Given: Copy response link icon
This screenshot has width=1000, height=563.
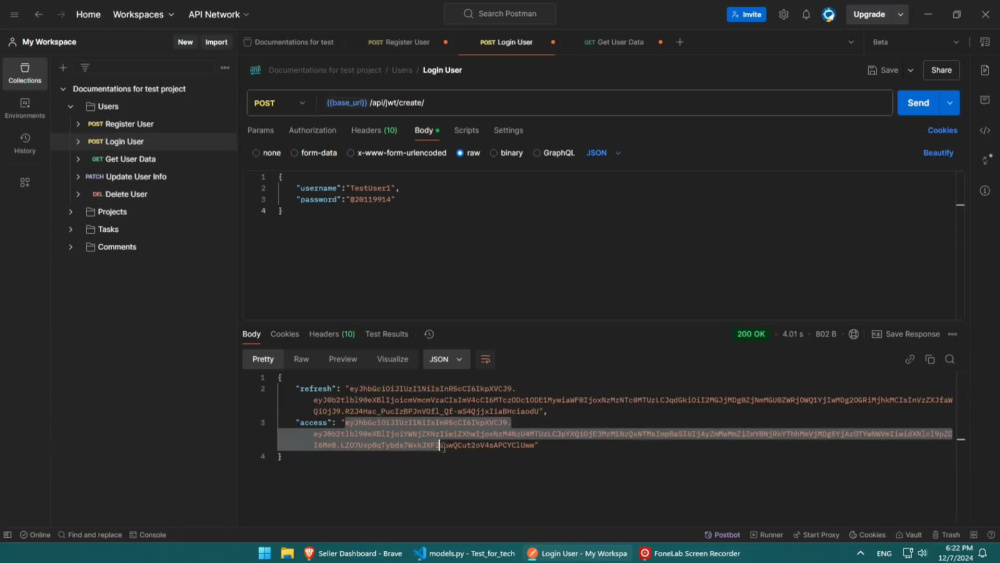Looking at the screenshot, I should pos(909,360).
